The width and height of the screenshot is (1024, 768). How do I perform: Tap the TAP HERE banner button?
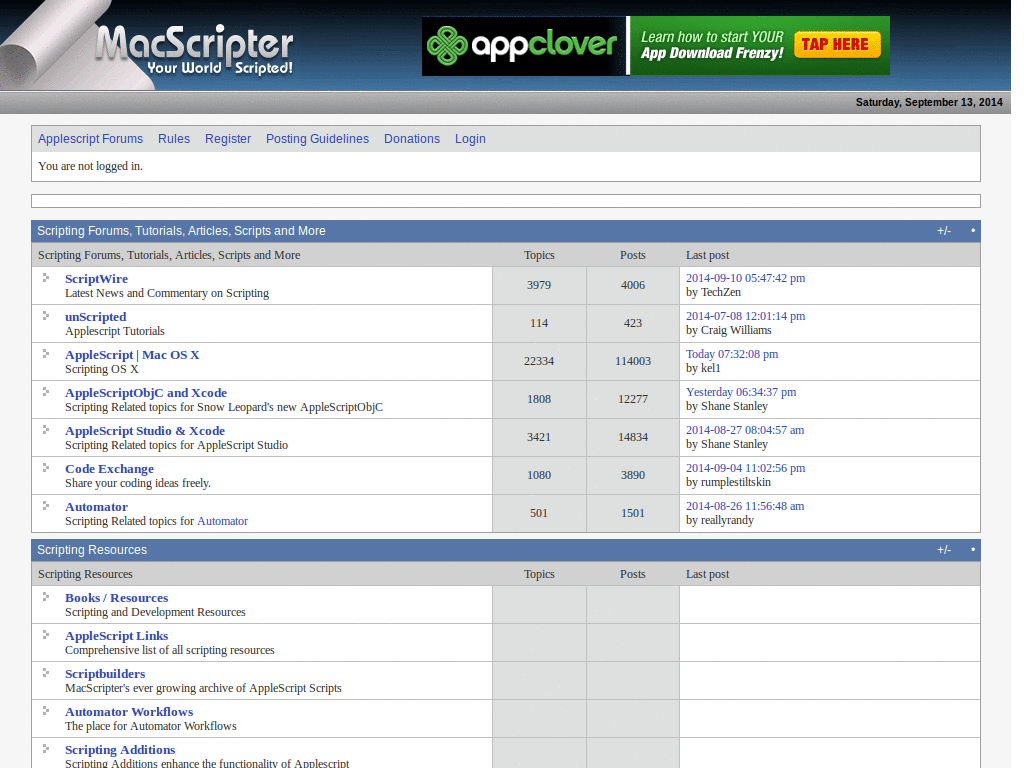837,44
